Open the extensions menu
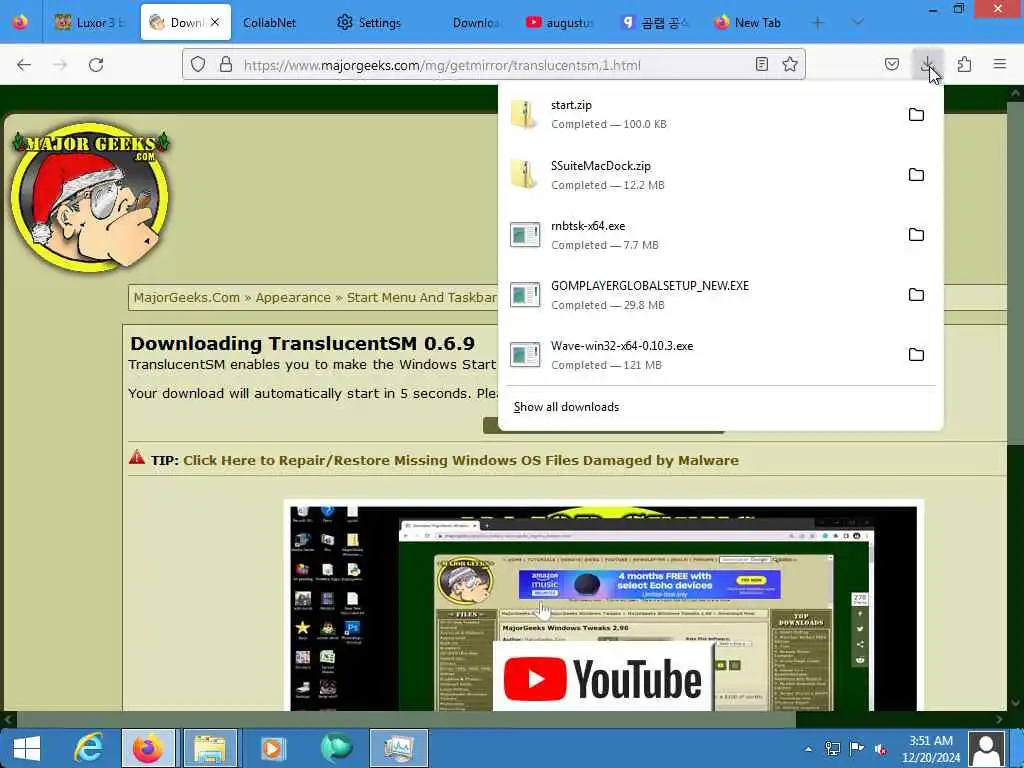 [x=964, y=65]
